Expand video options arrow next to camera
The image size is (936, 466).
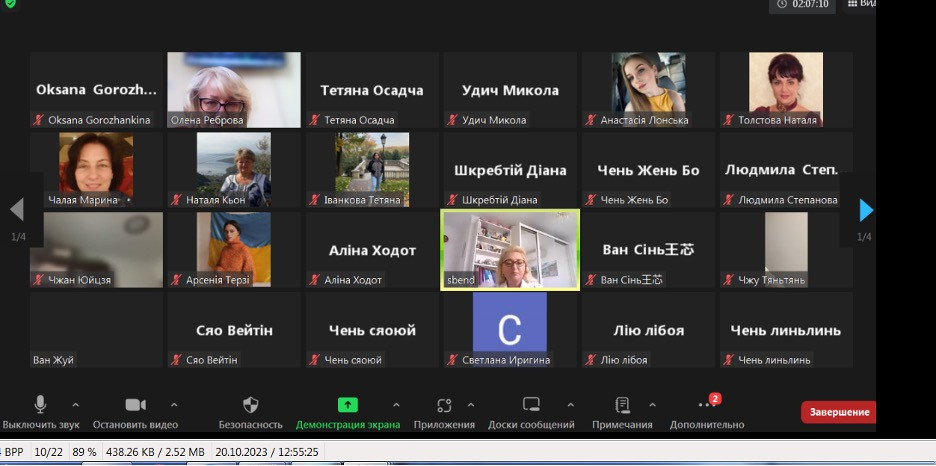tap(174, 405)
